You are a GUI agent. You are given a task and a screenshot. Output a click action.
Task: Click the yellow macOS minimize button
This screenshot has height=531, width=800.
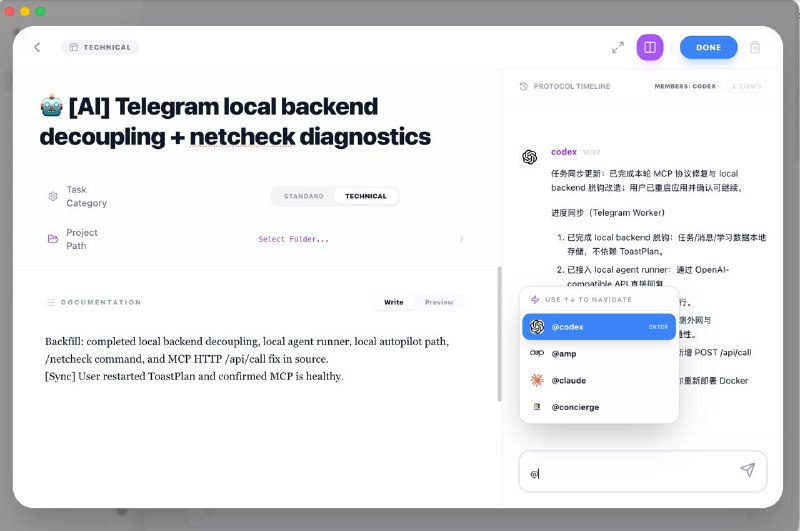pos(24,11)
